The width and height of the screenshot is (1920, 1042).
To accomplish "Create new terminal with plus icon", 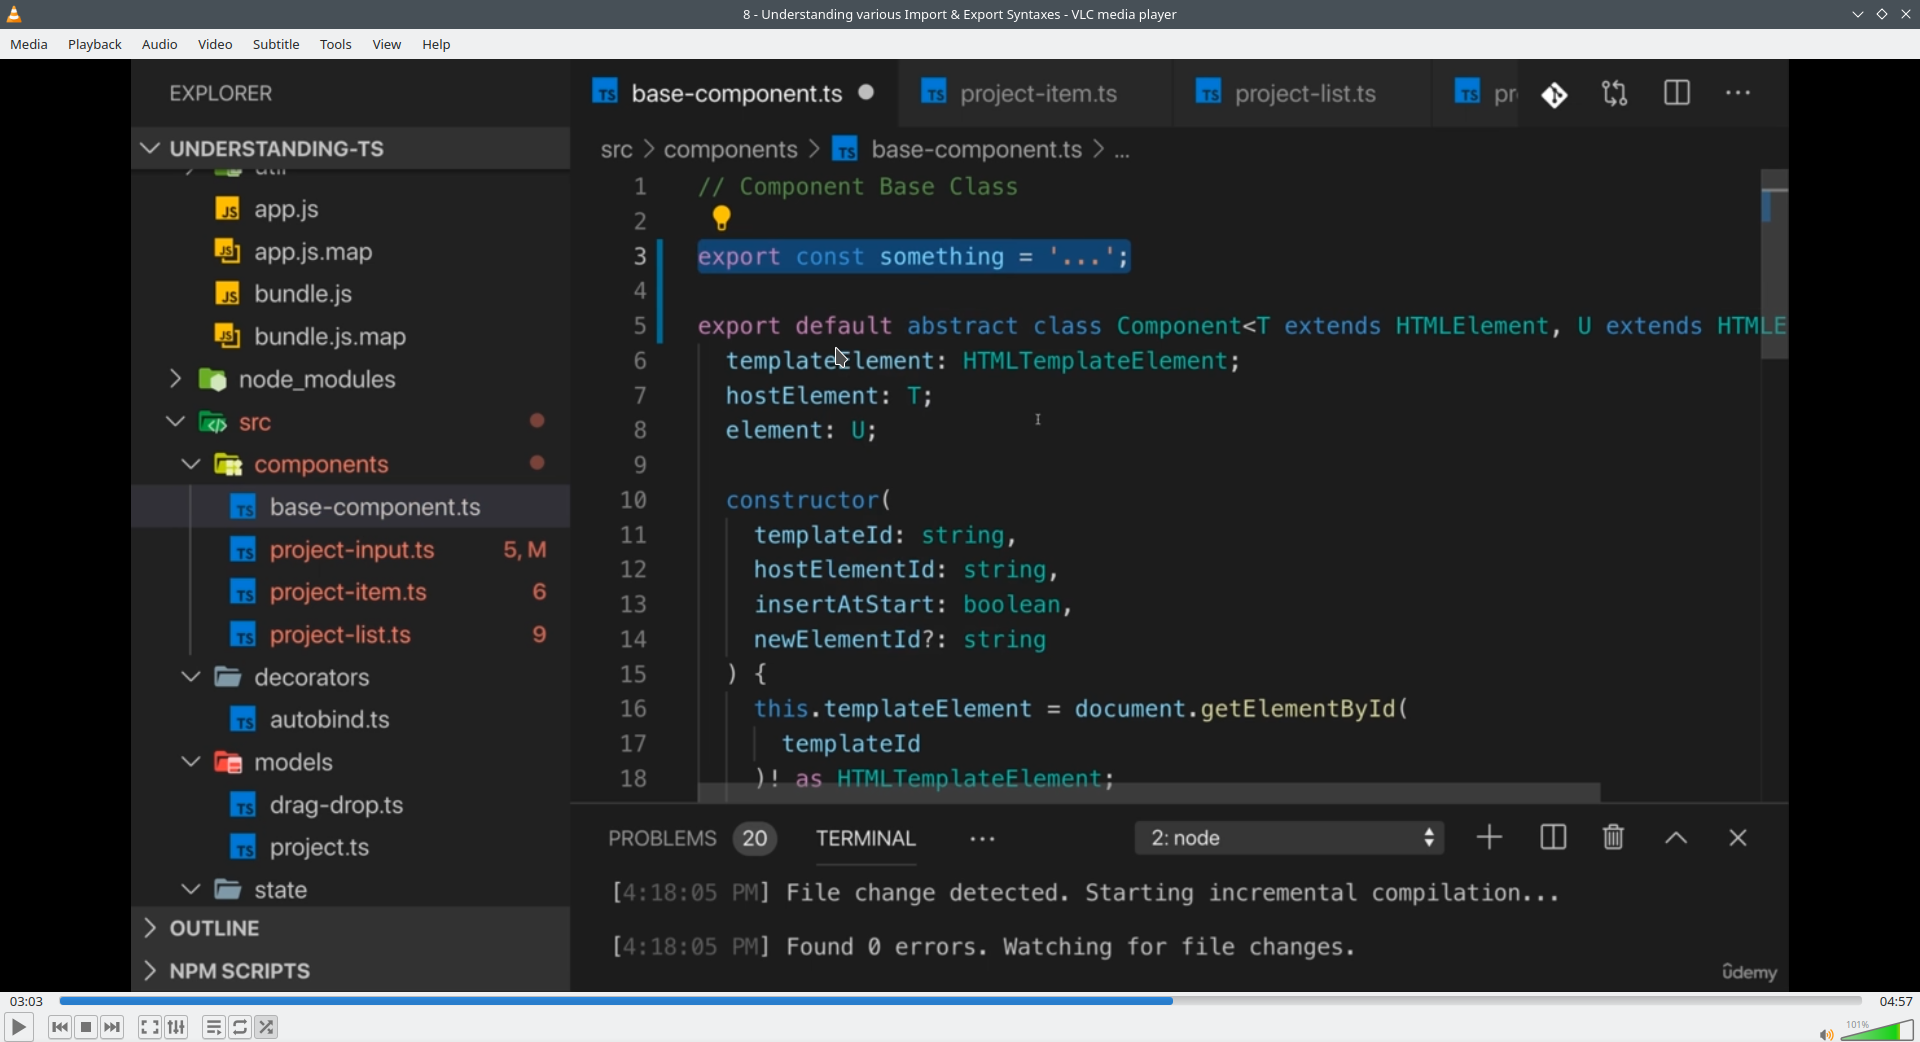I will point(1490,838).
